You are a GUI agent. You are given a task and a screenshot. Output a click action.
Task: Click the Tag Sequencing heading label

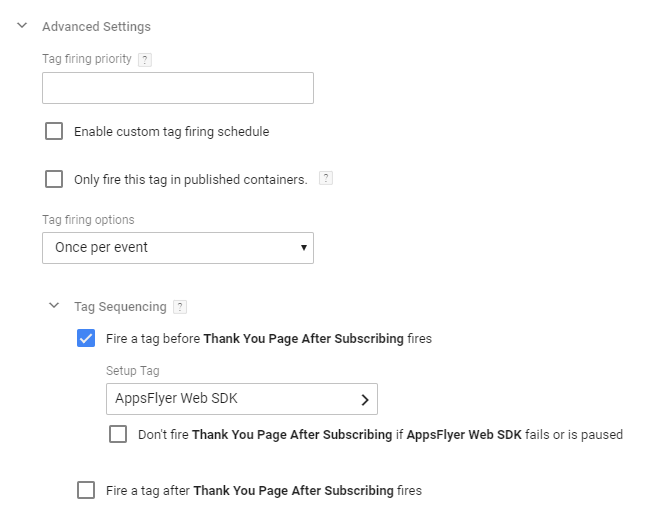120,307
